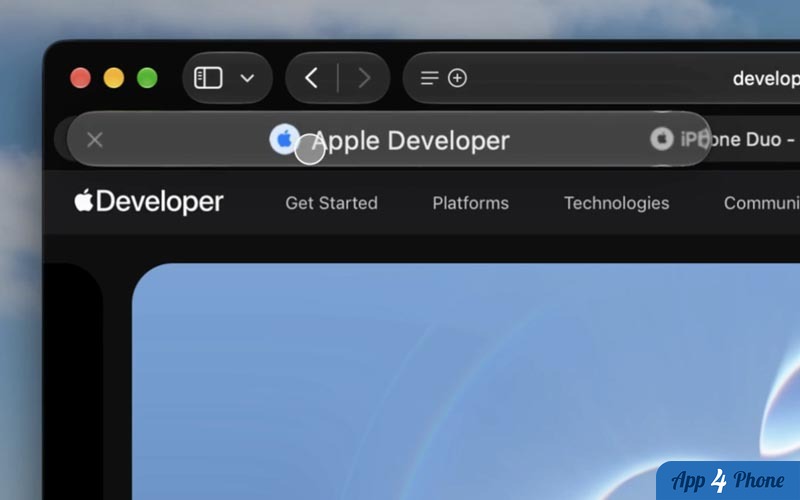800x500 pixels.
Task: Focus the address bar showing develop
Action: click(602, 78)
